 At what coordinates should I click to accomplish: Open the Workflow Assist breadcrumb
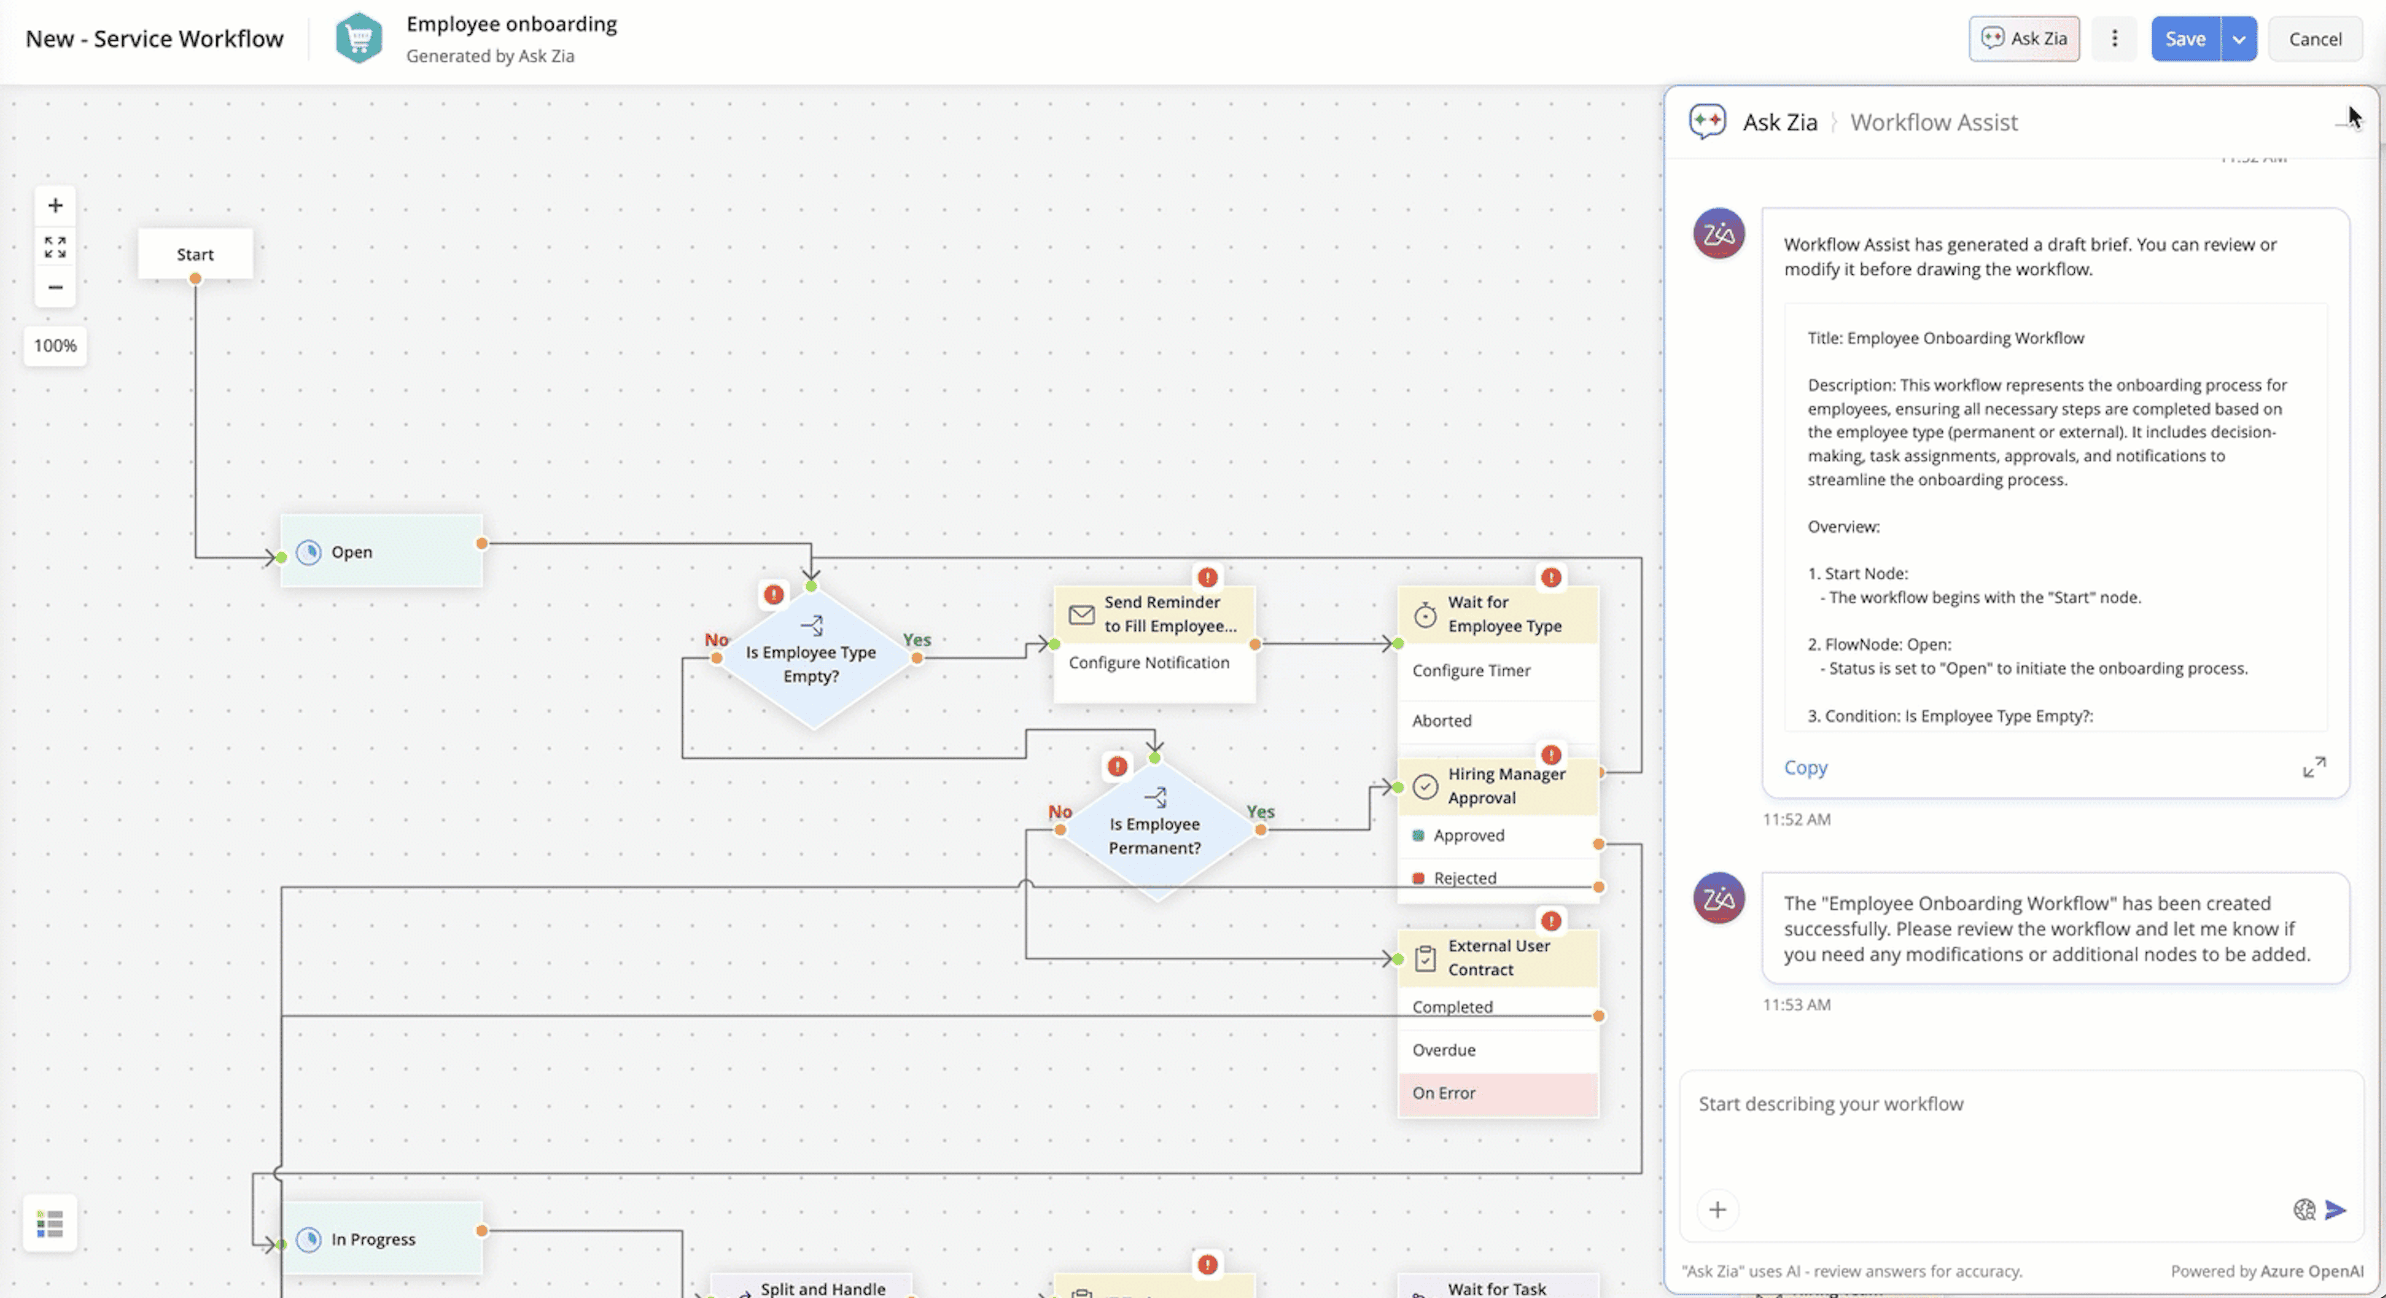1933,121
